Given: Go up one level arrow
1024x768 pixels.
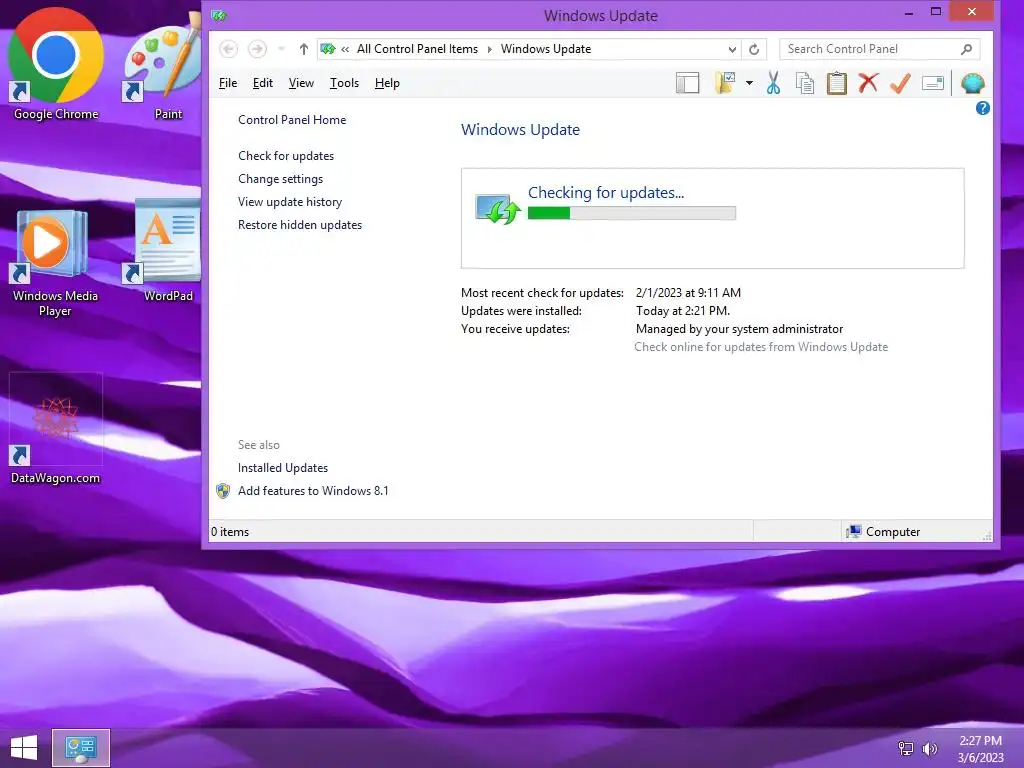Looking at the screenshot, I should click(x=304, y=49).
